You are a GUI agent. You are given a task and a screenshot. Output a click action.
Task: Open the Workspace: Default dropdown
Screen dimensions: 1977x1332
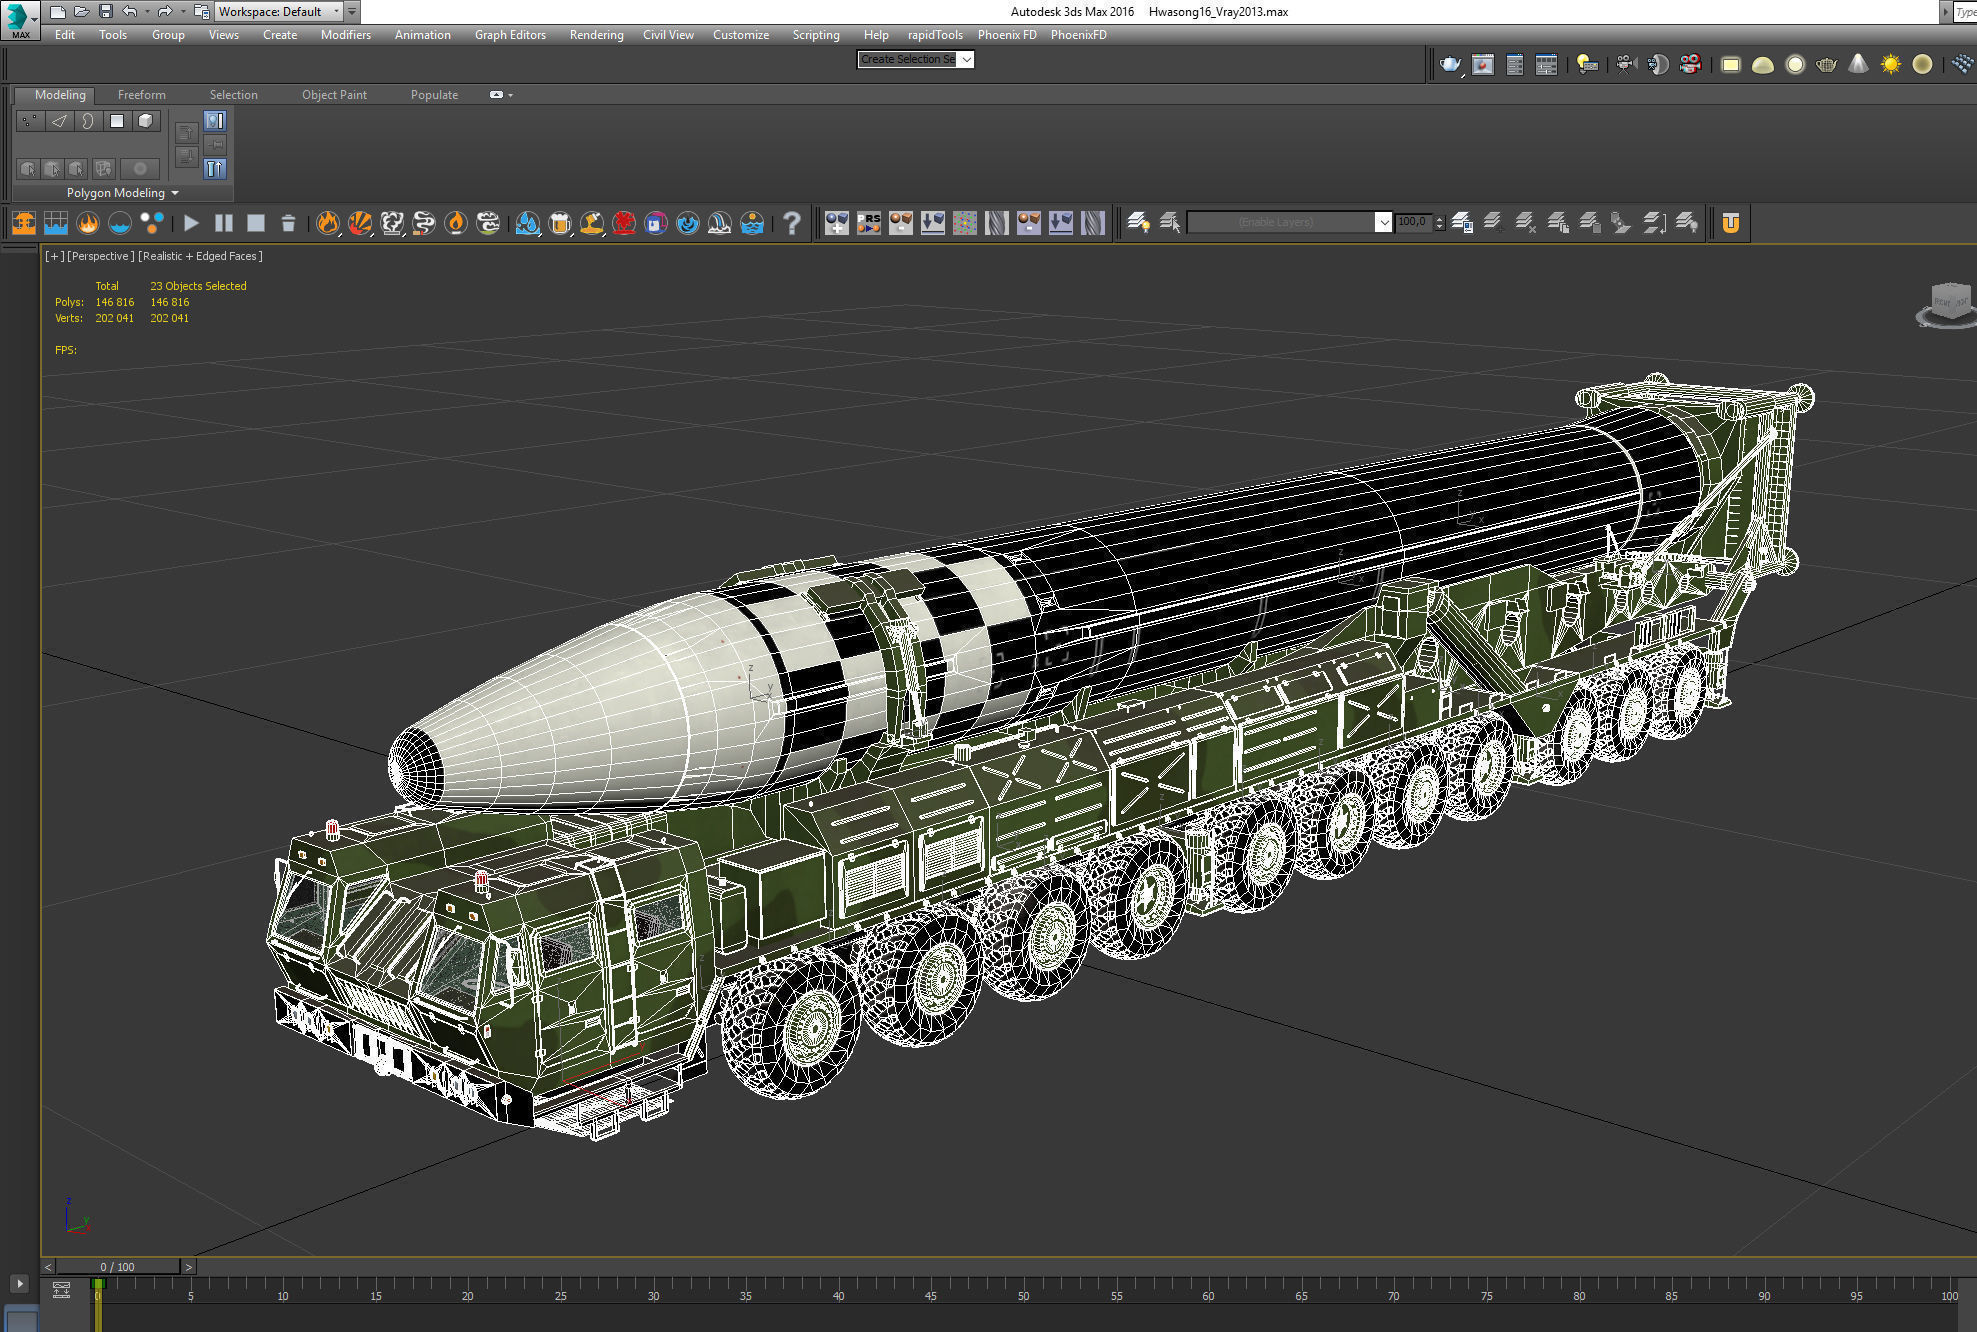click(x=279, y=12)
